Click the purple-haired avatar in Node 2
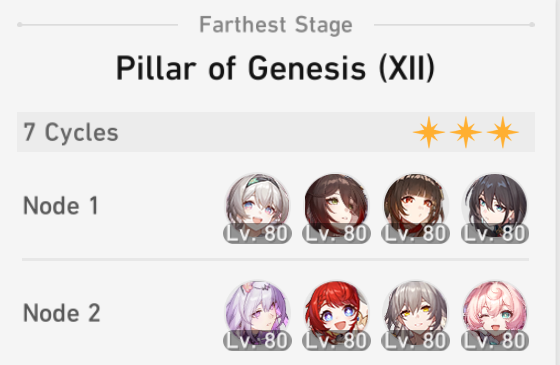Screen dimensions: 560x365 (258, 312)
